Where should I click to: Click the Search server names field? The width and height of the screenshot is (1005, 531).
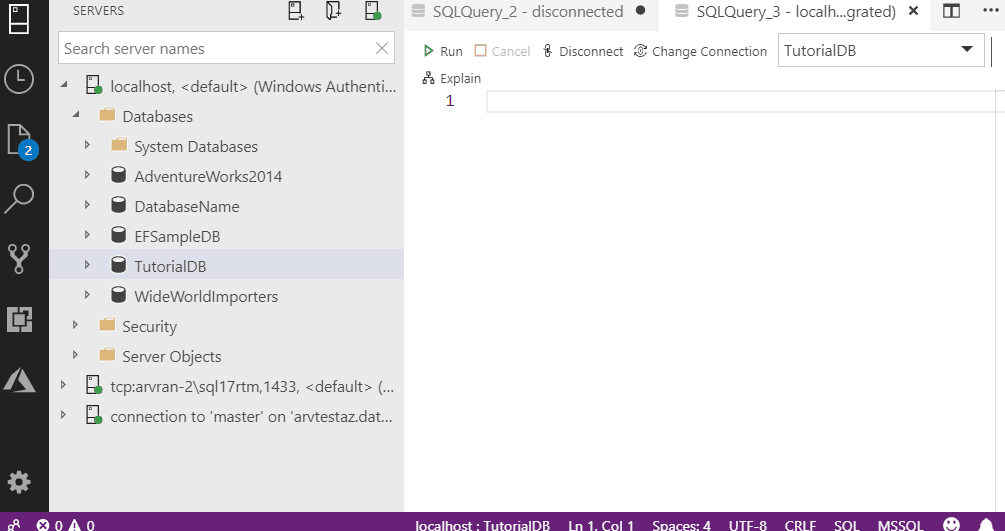[215, 48]
